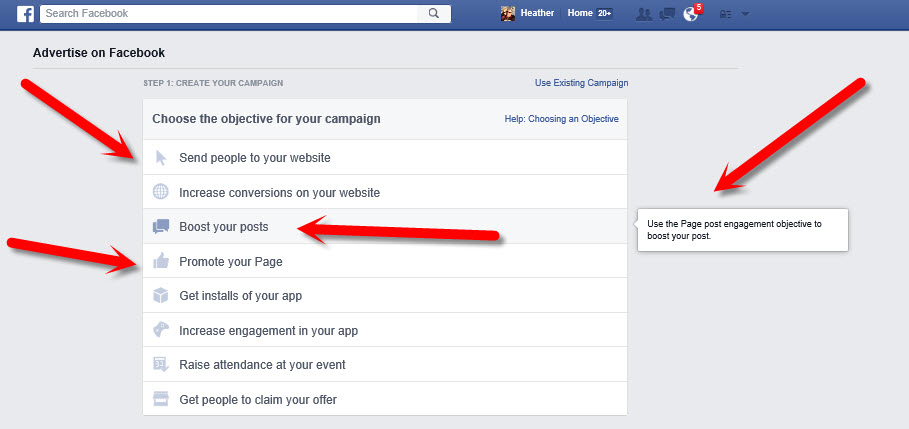Choose the Promote your Page objective
Viewport: 909px width, 429px height.
pyautogui.click(x=385, y=261)
